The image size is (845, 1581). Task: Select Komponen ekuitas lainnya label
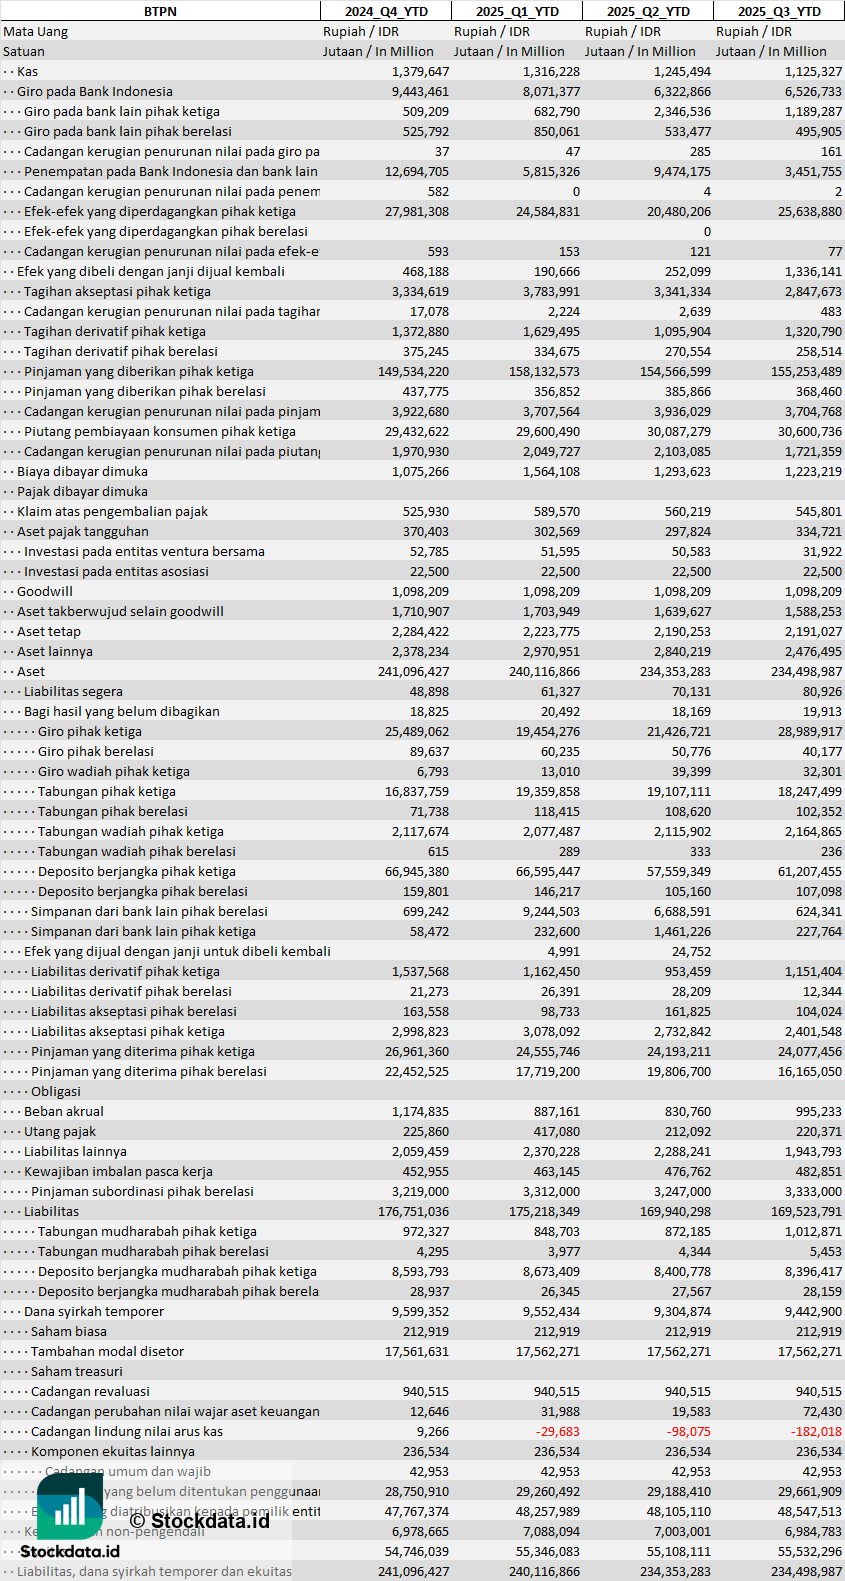tap(113, 1451)
